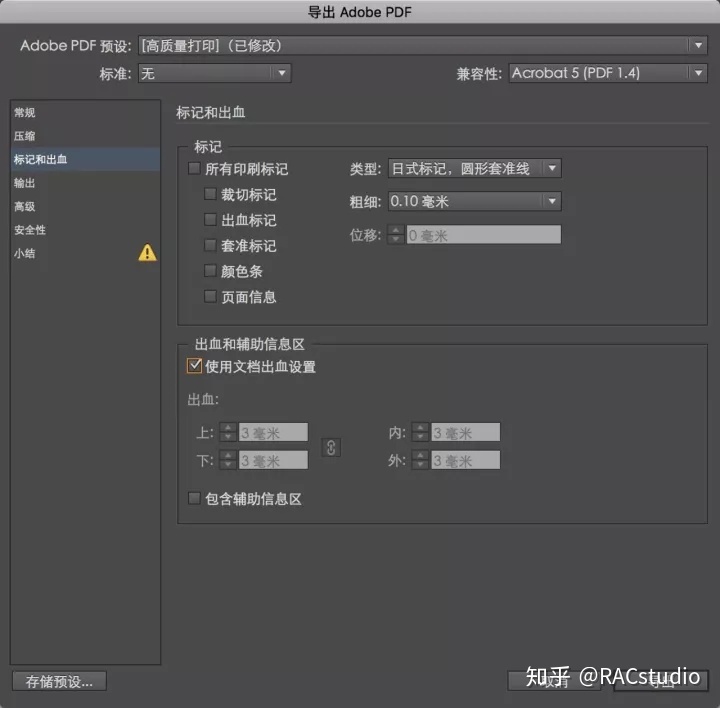Viewport: 720px width, 708px height.
Task: Click the 上 bleed value field
Action: (x=273, y=432)
